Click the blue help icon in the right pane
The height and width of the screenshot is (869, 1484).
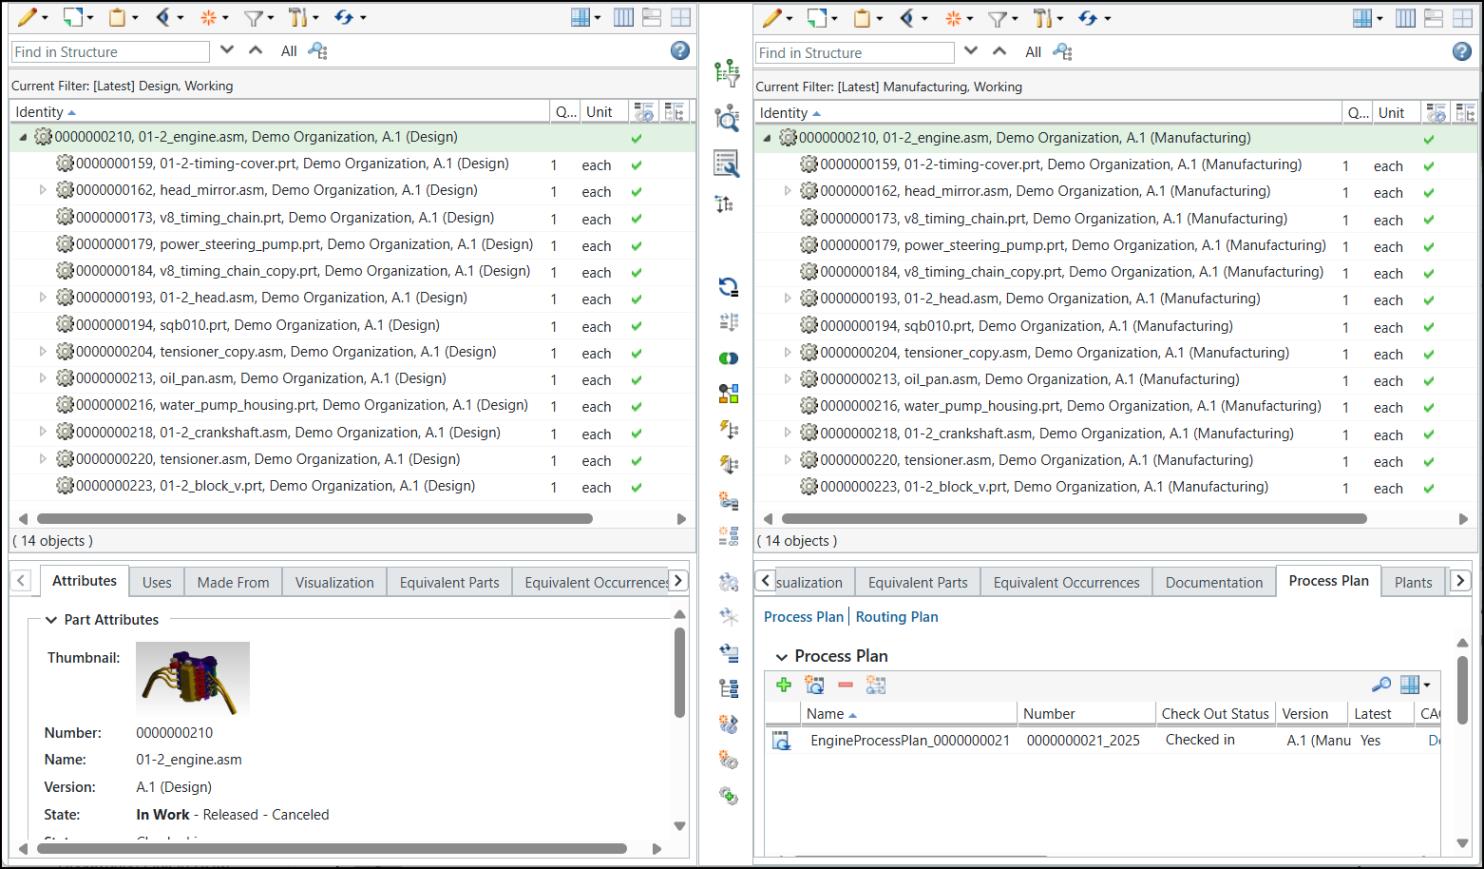[1462, 52]
